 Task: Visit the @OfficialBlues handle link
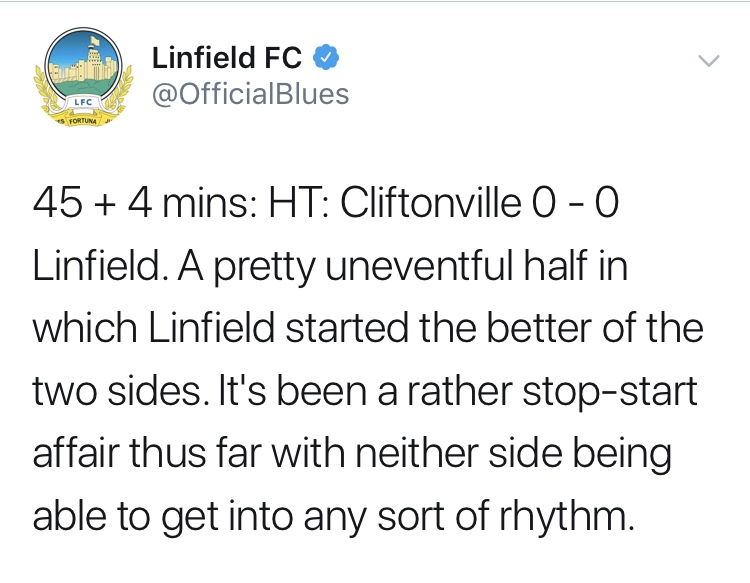(251, 94)
